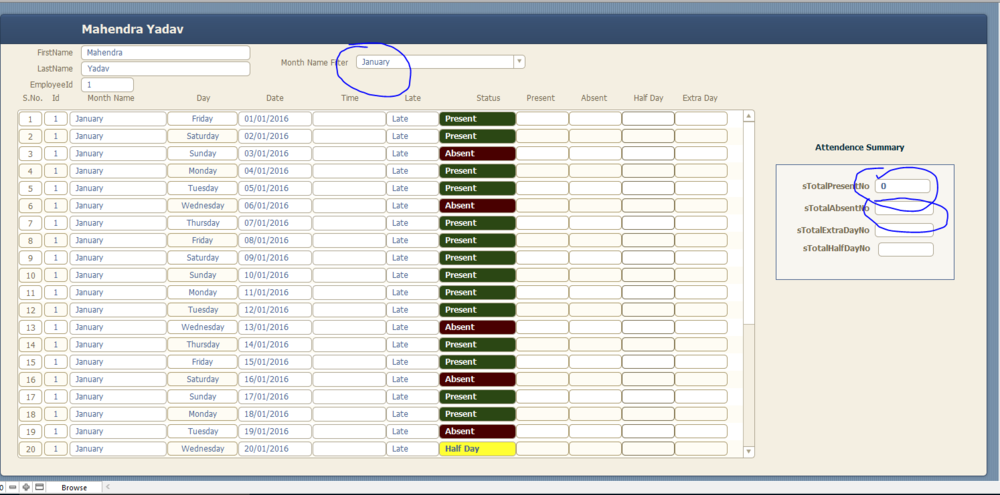Click the Day cell in row 2 (Saturday)
Viewport: 1000px width, 495px height.
pyautogui.click(x=202, y=136)
